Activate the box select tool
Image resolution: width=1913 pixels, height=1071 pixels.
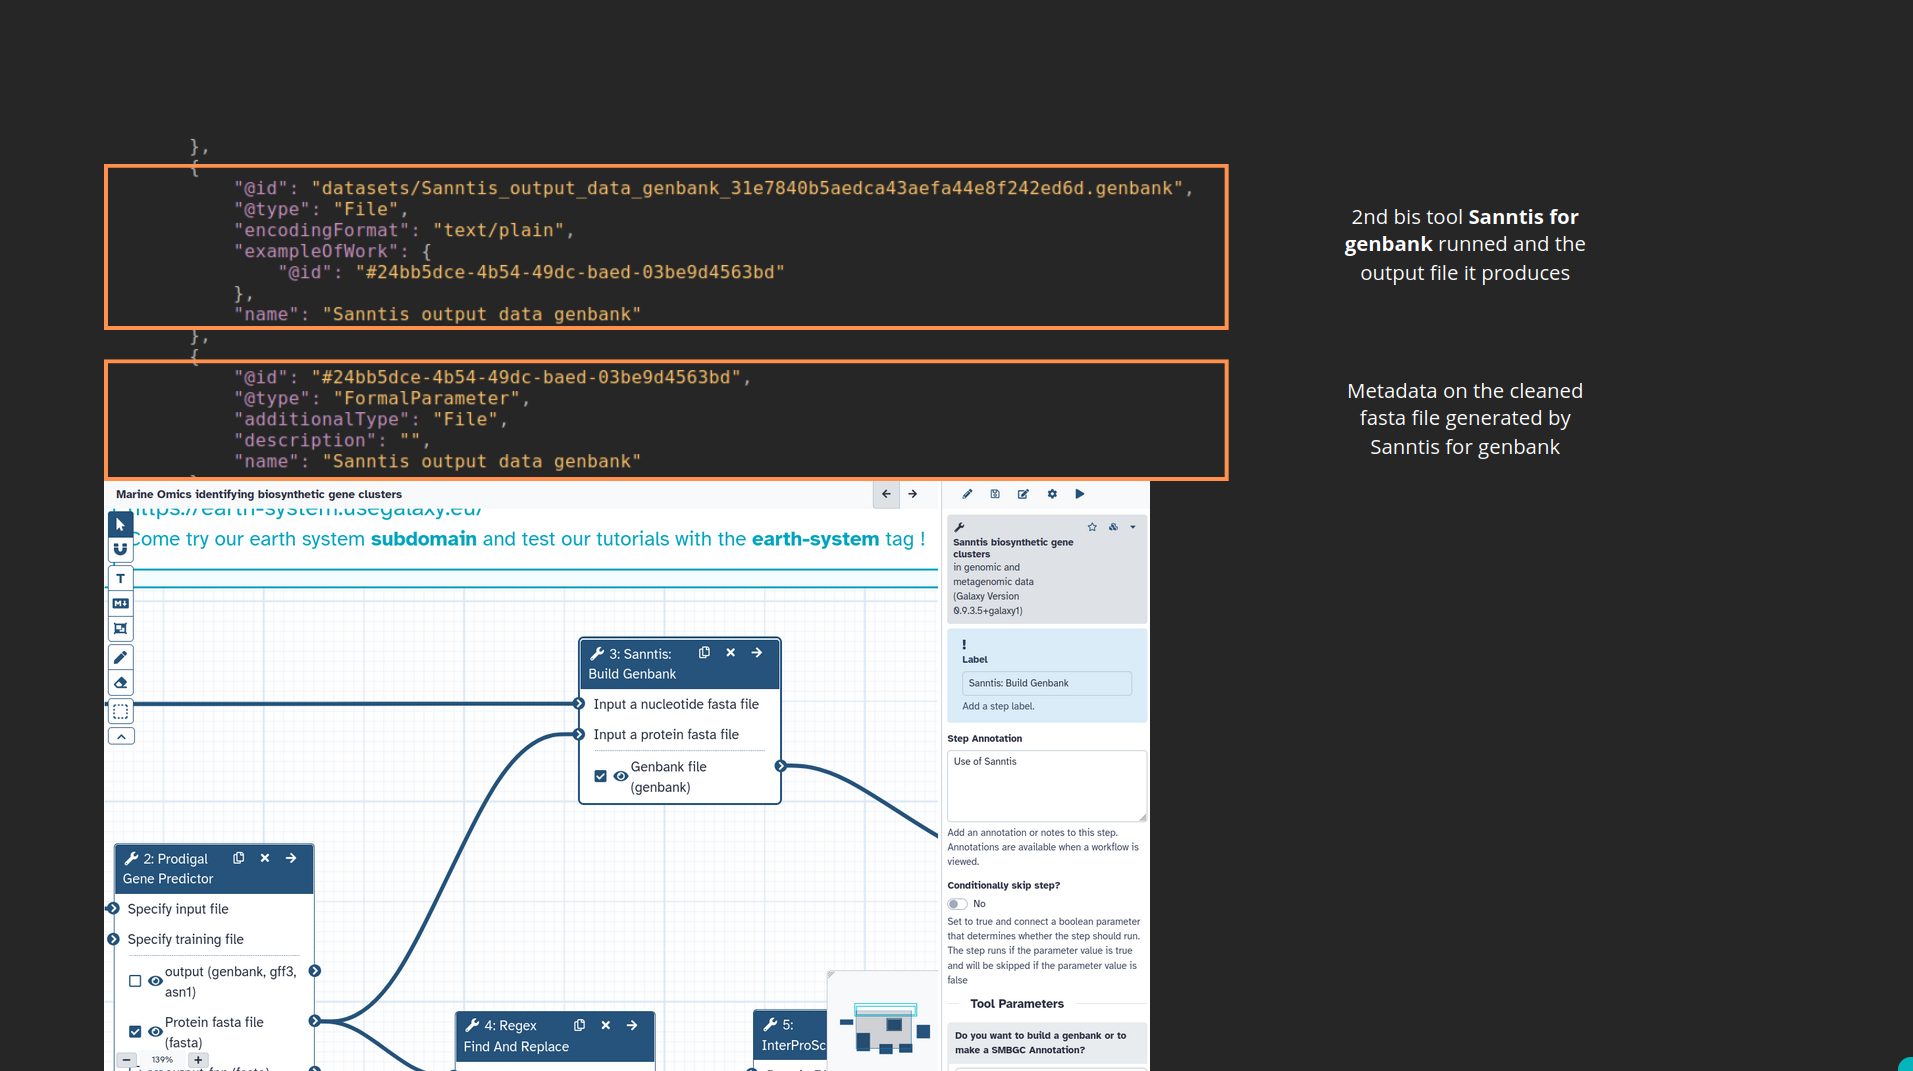tap(121, 712)
